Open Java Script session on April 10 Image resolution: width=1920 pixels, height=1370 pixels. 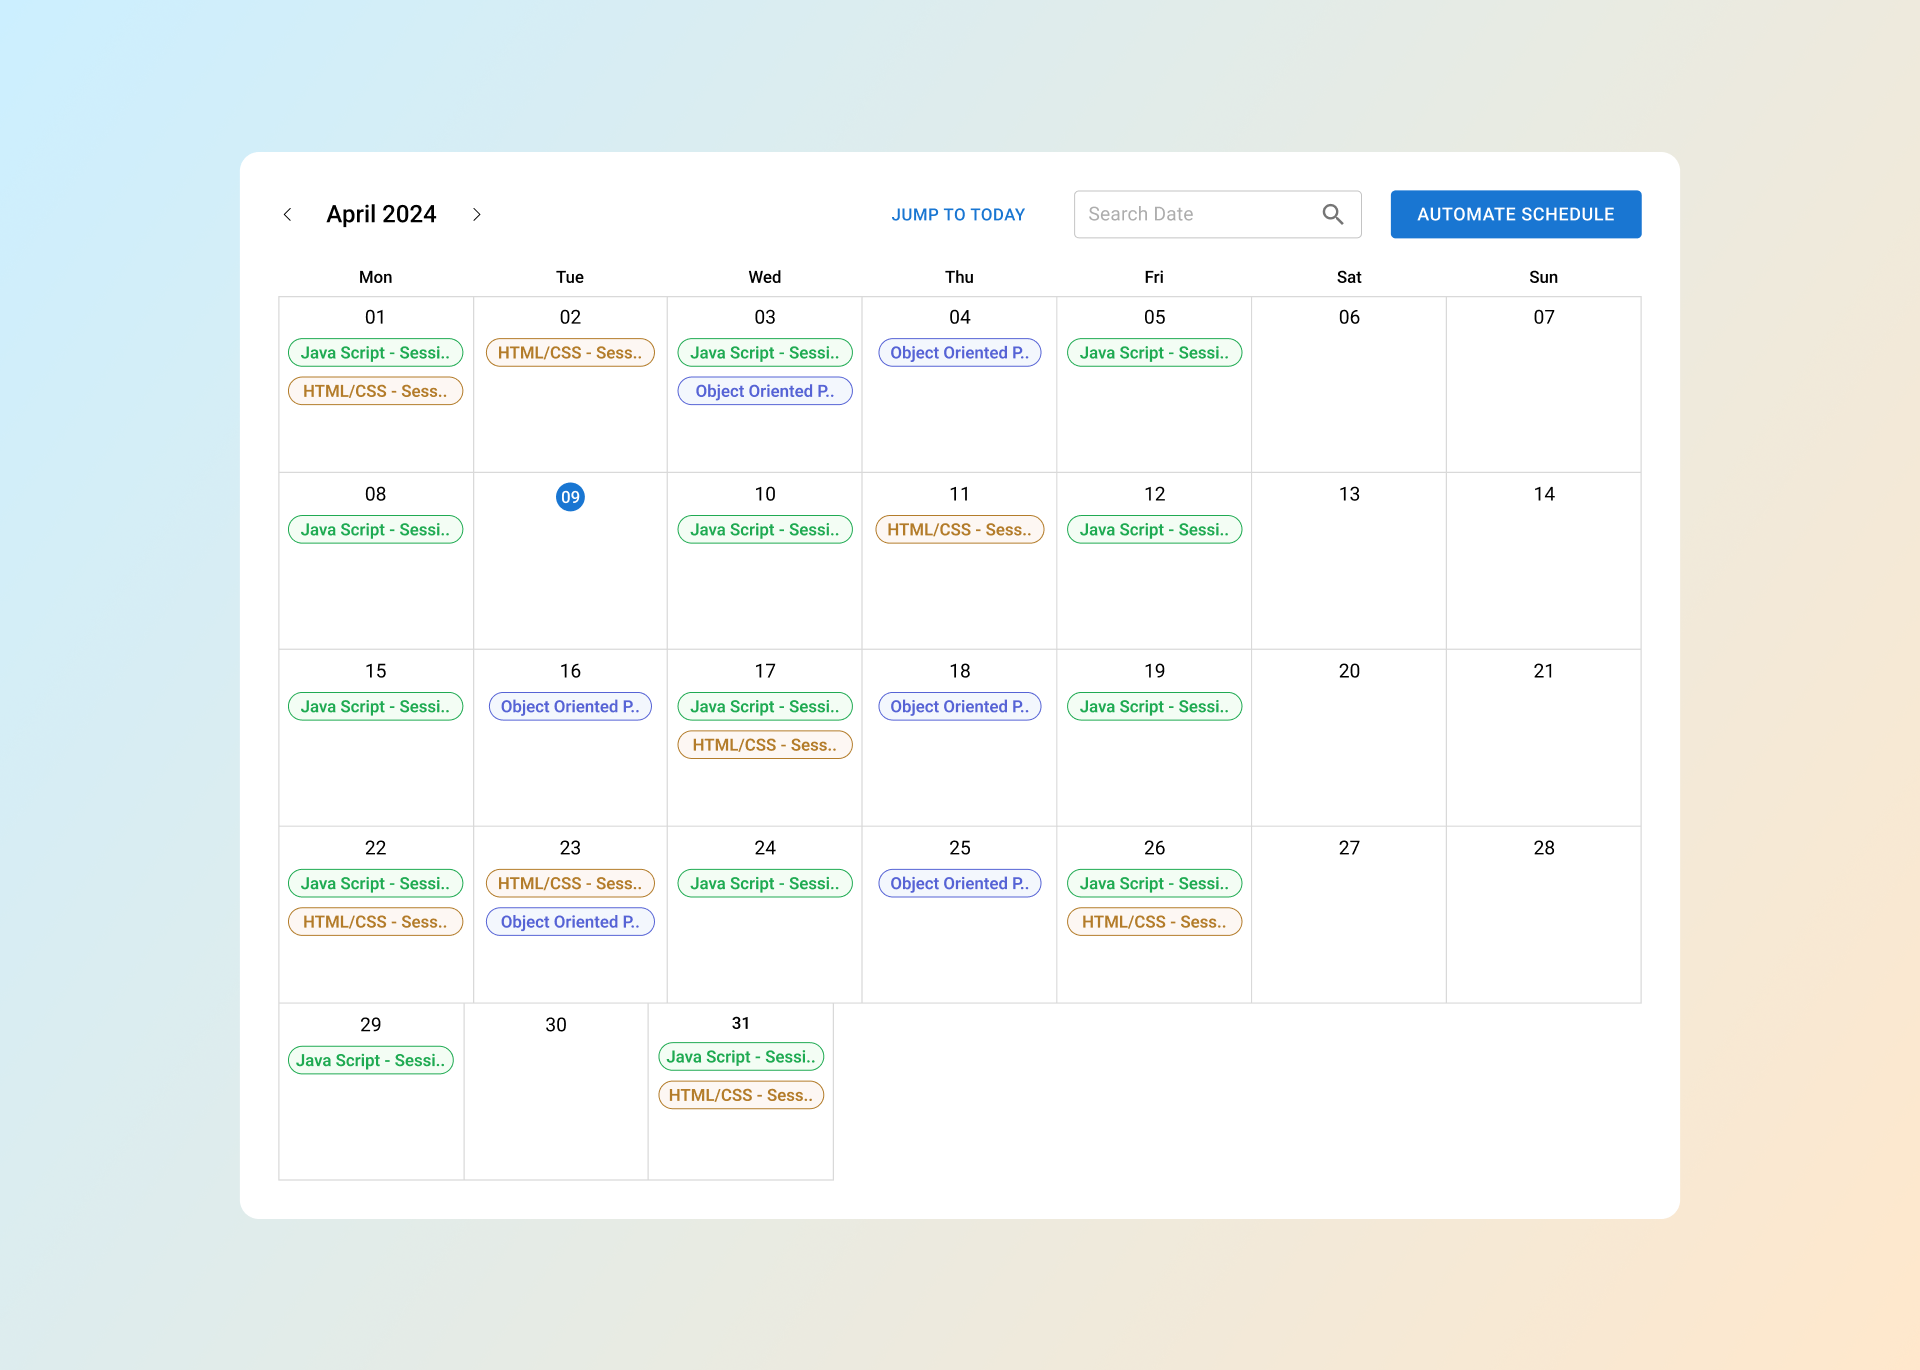coord(765,530)
